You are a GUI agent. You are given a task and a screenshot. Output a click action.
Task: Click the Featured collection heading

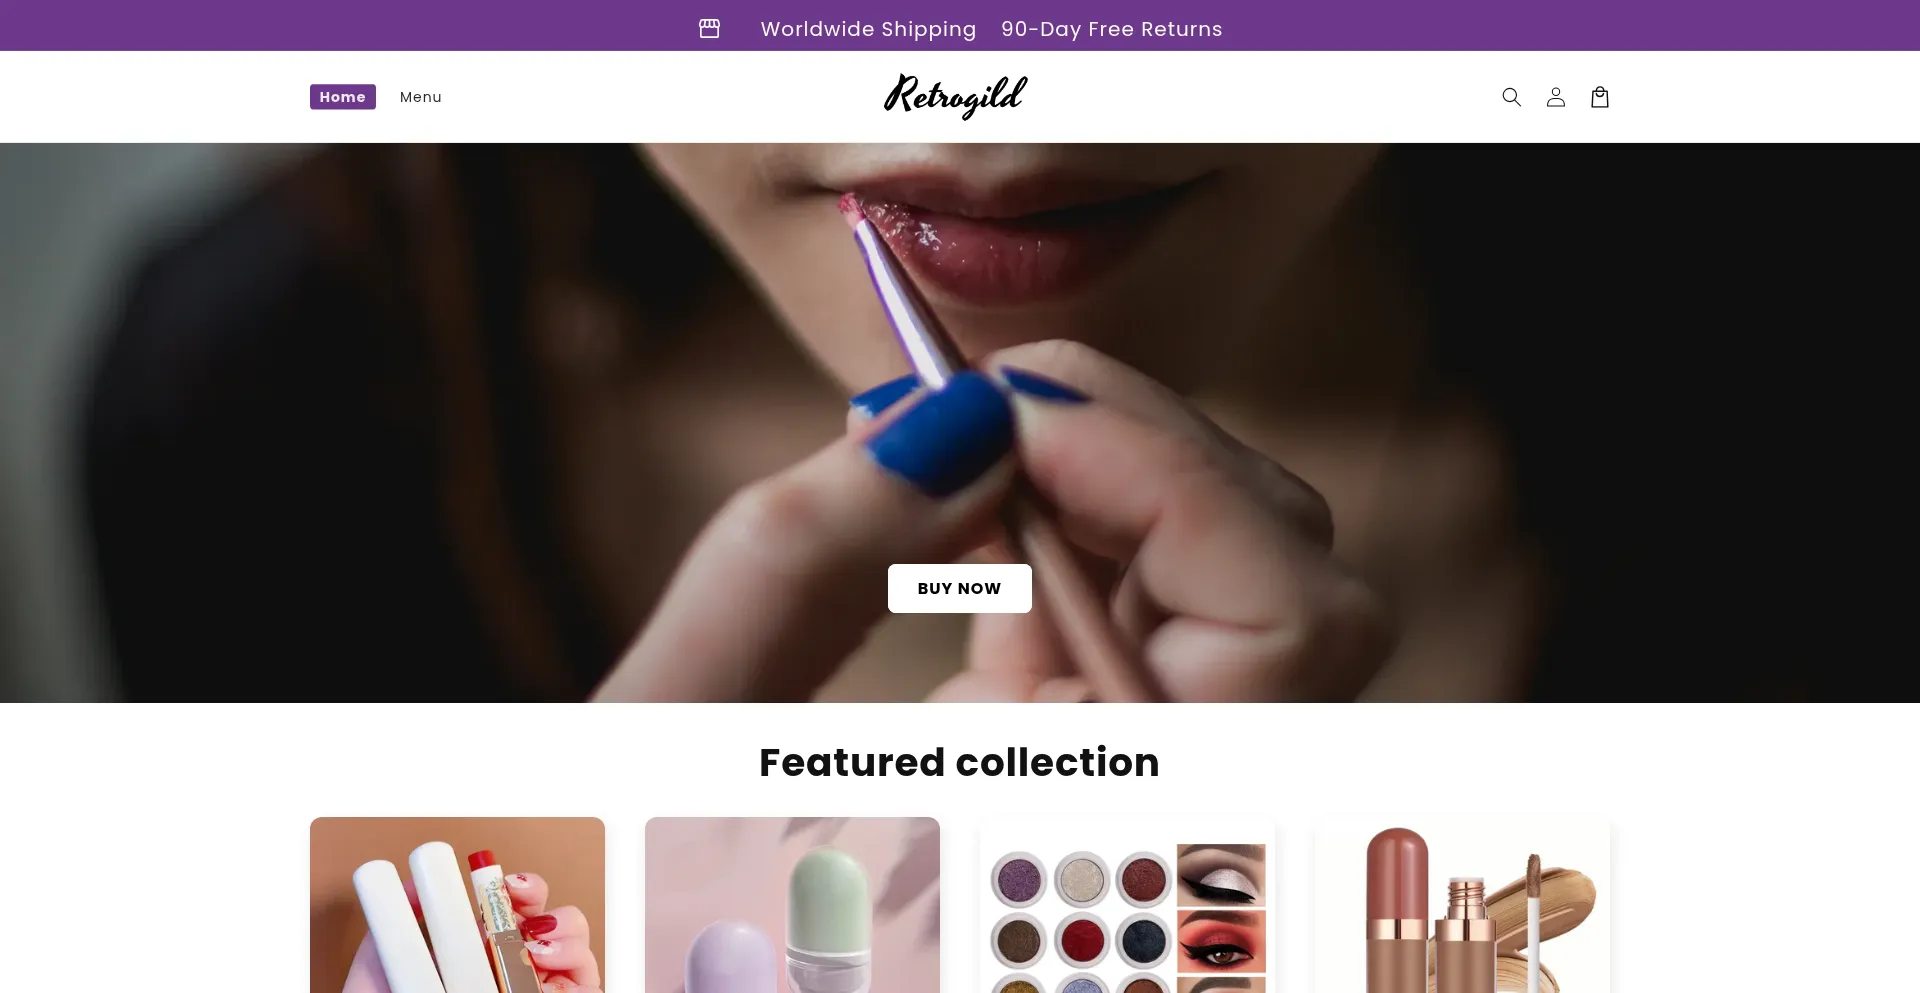point(960,762)
